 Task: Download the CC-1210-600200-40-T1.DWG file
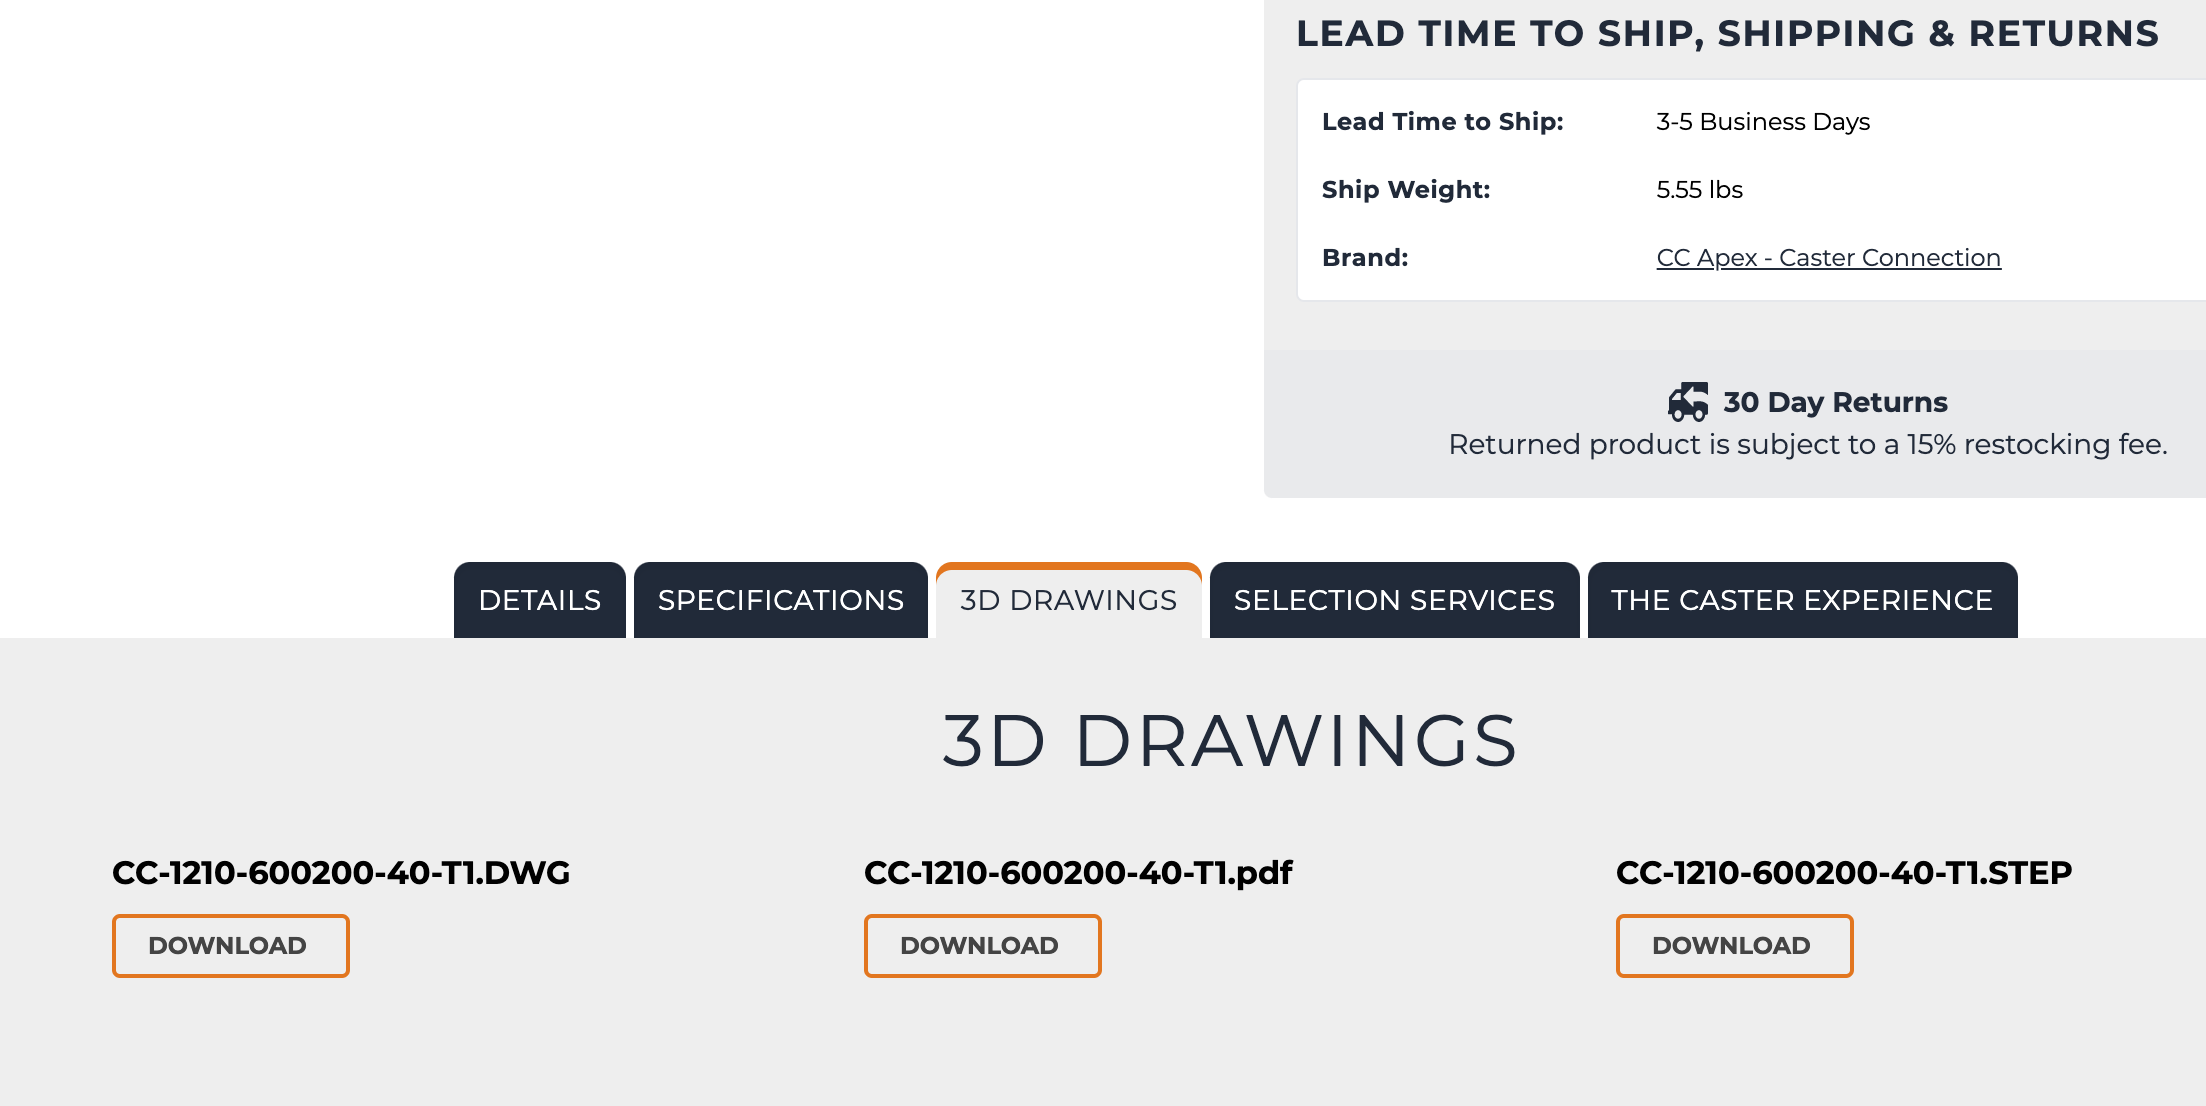coord(230,945)
